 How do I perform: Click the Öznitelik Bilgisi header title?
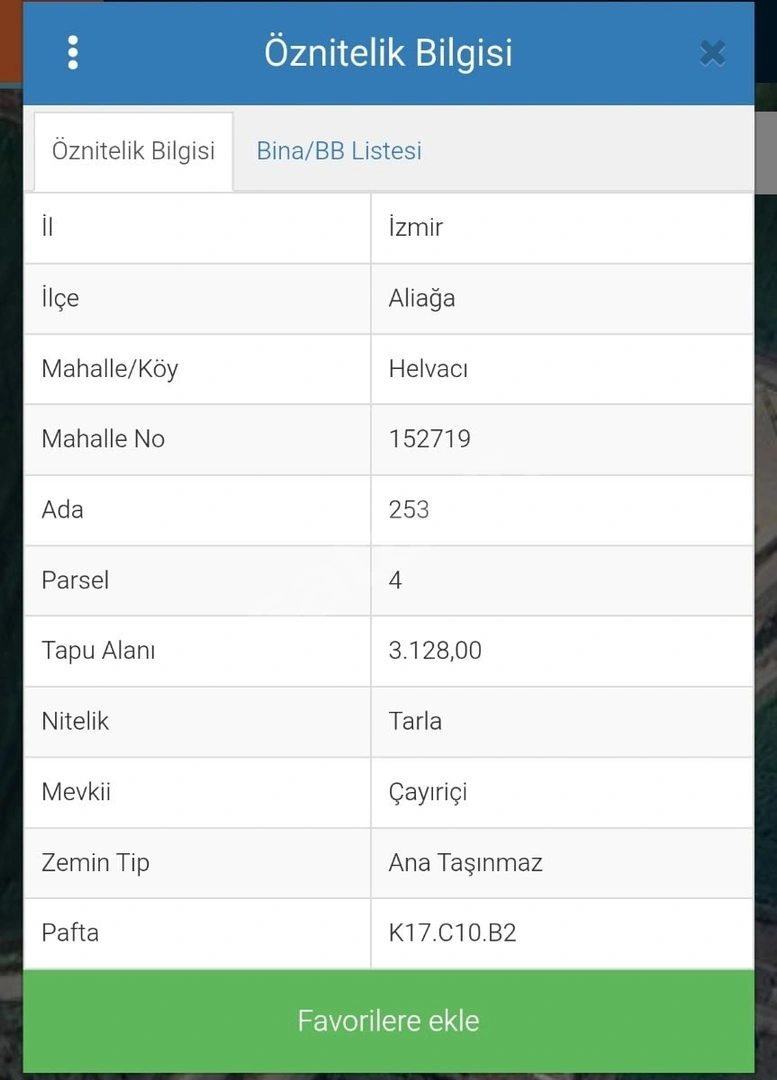point(388,53)
